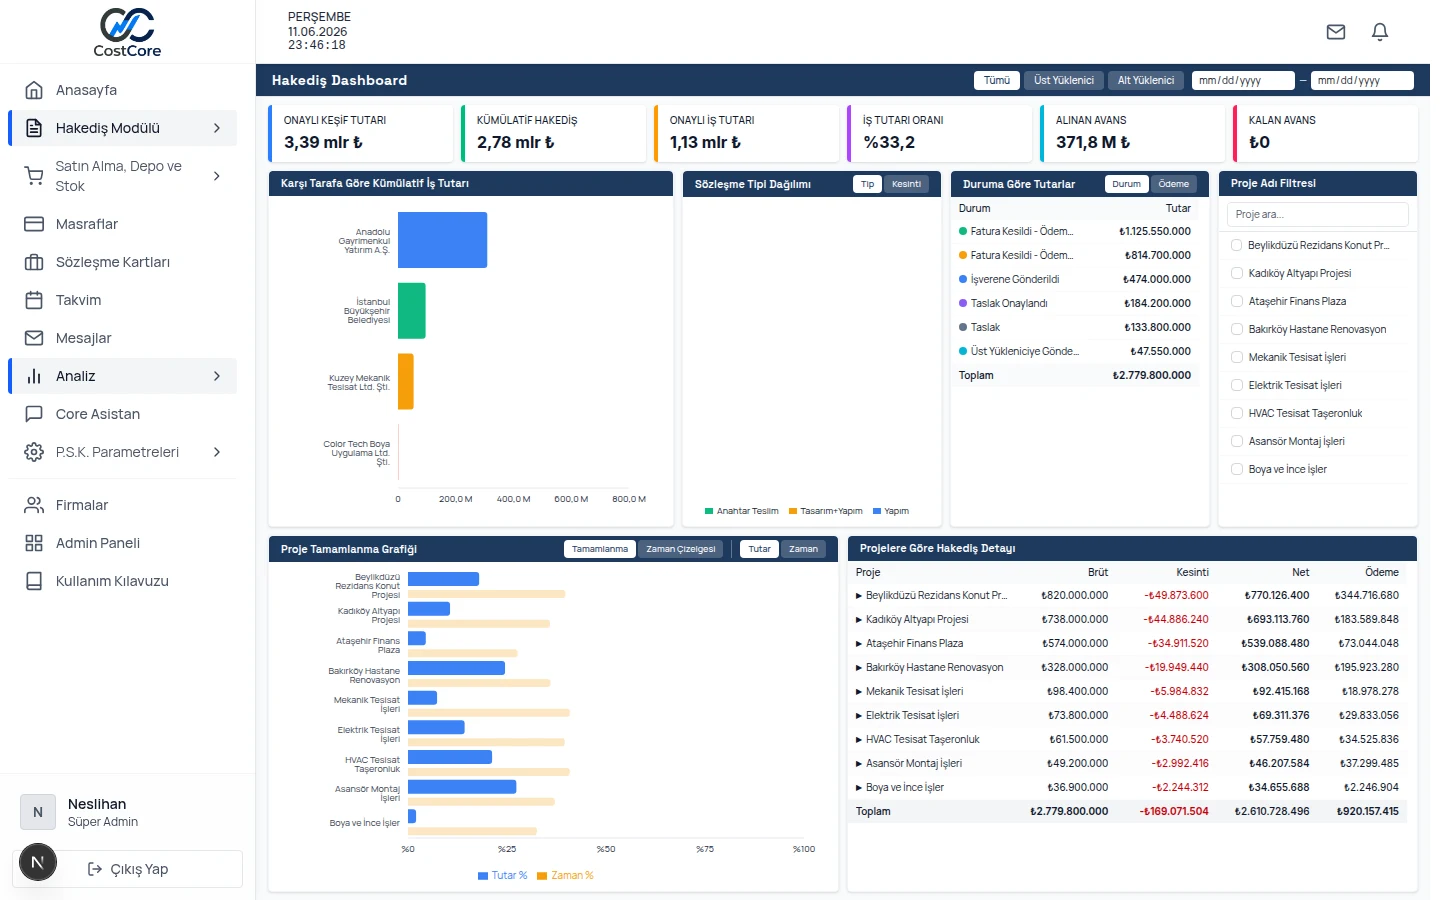Switch Duruma Göre Tutarlar to Ödeme

pos(1174,184)
